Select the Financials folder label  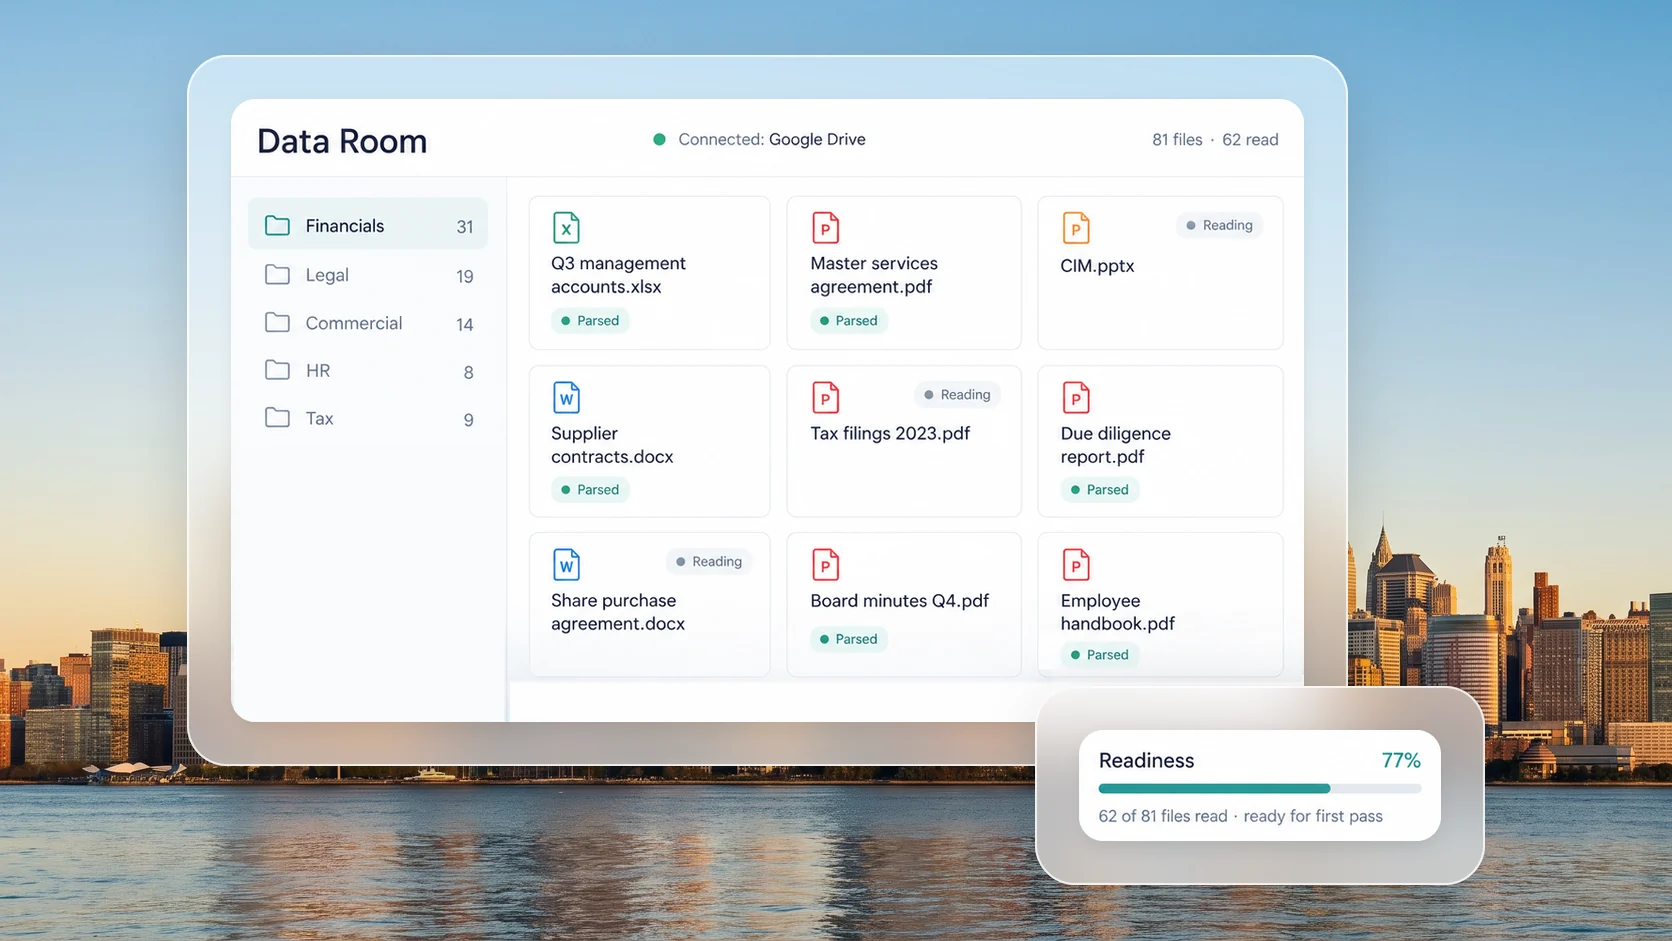pos(345,226)
